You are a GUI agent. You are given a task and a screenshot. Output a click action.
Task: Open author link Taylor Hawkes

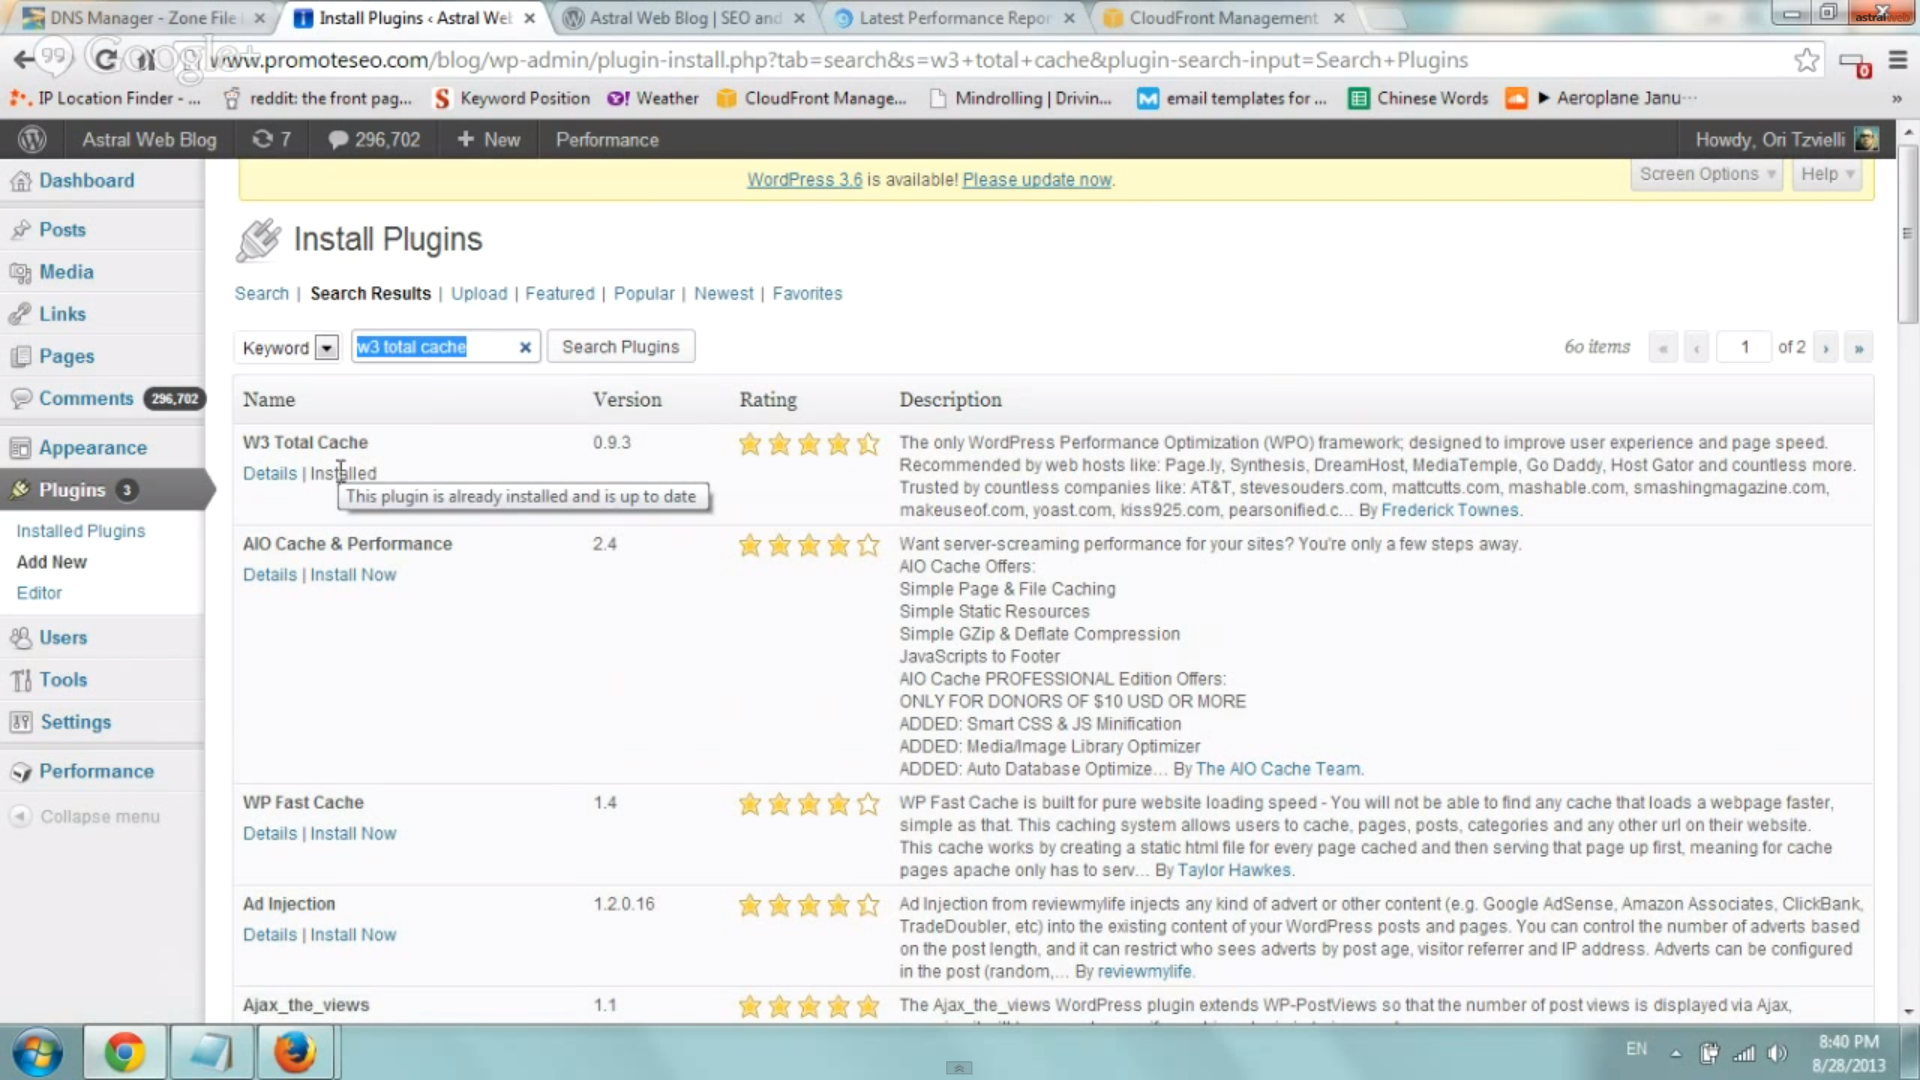point(1234,870)
